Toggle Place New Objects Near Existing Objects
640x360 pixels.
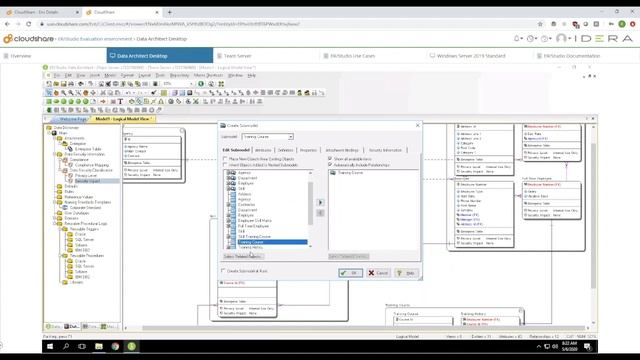pyautogui.click(x=225, y=159)
